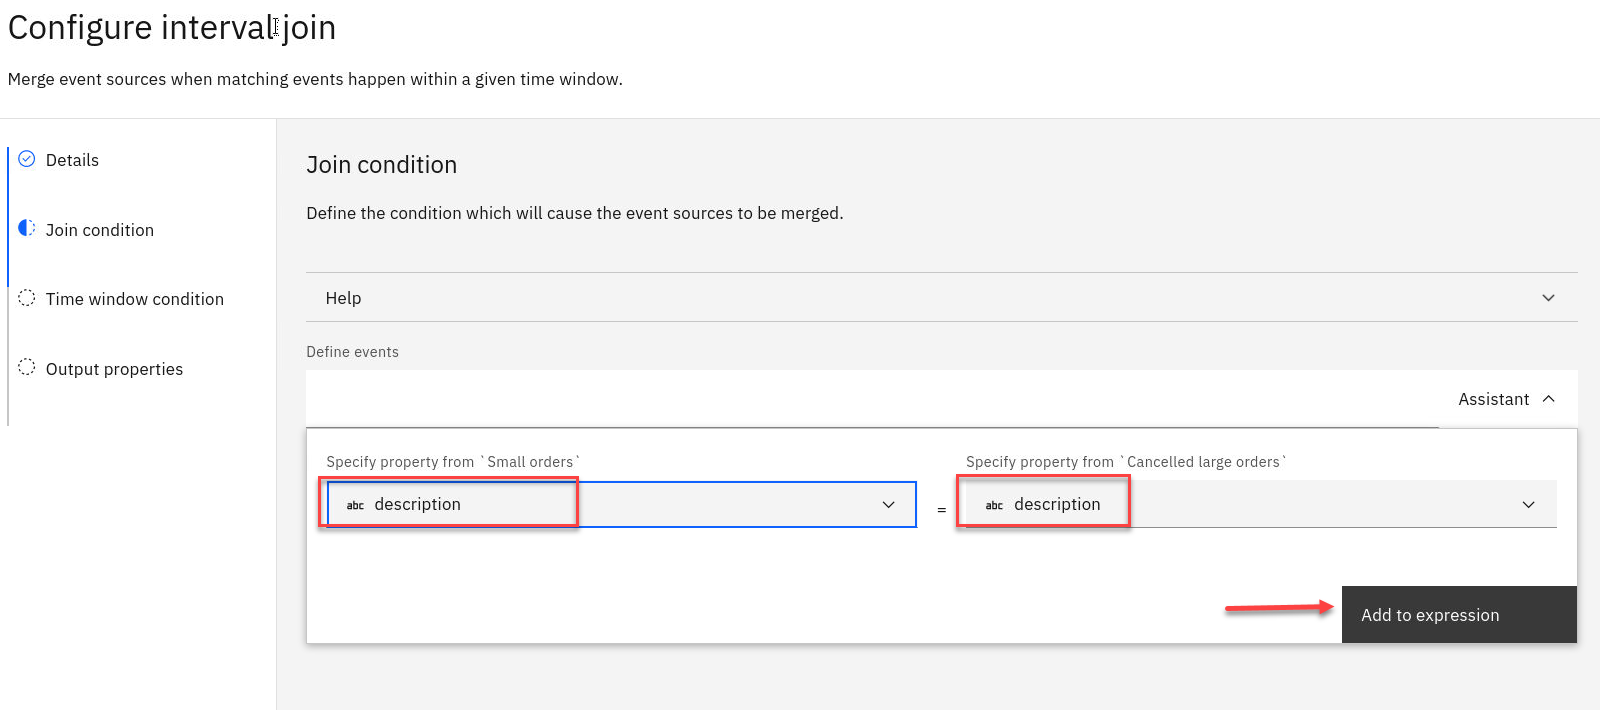
Task: Click the Define events expression input field
Action: (870, 399)
